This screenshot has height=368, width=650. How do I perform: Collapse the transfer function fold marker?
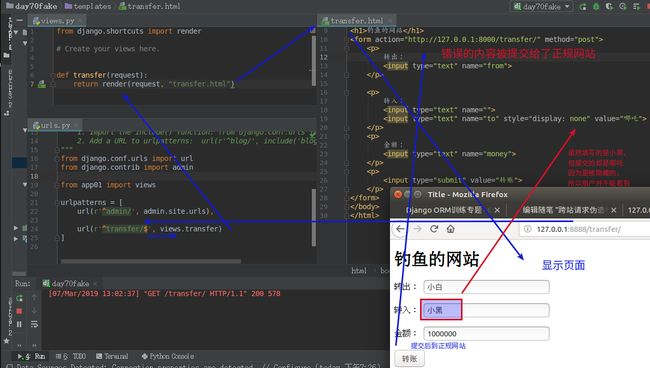click(x=53, y=75)
